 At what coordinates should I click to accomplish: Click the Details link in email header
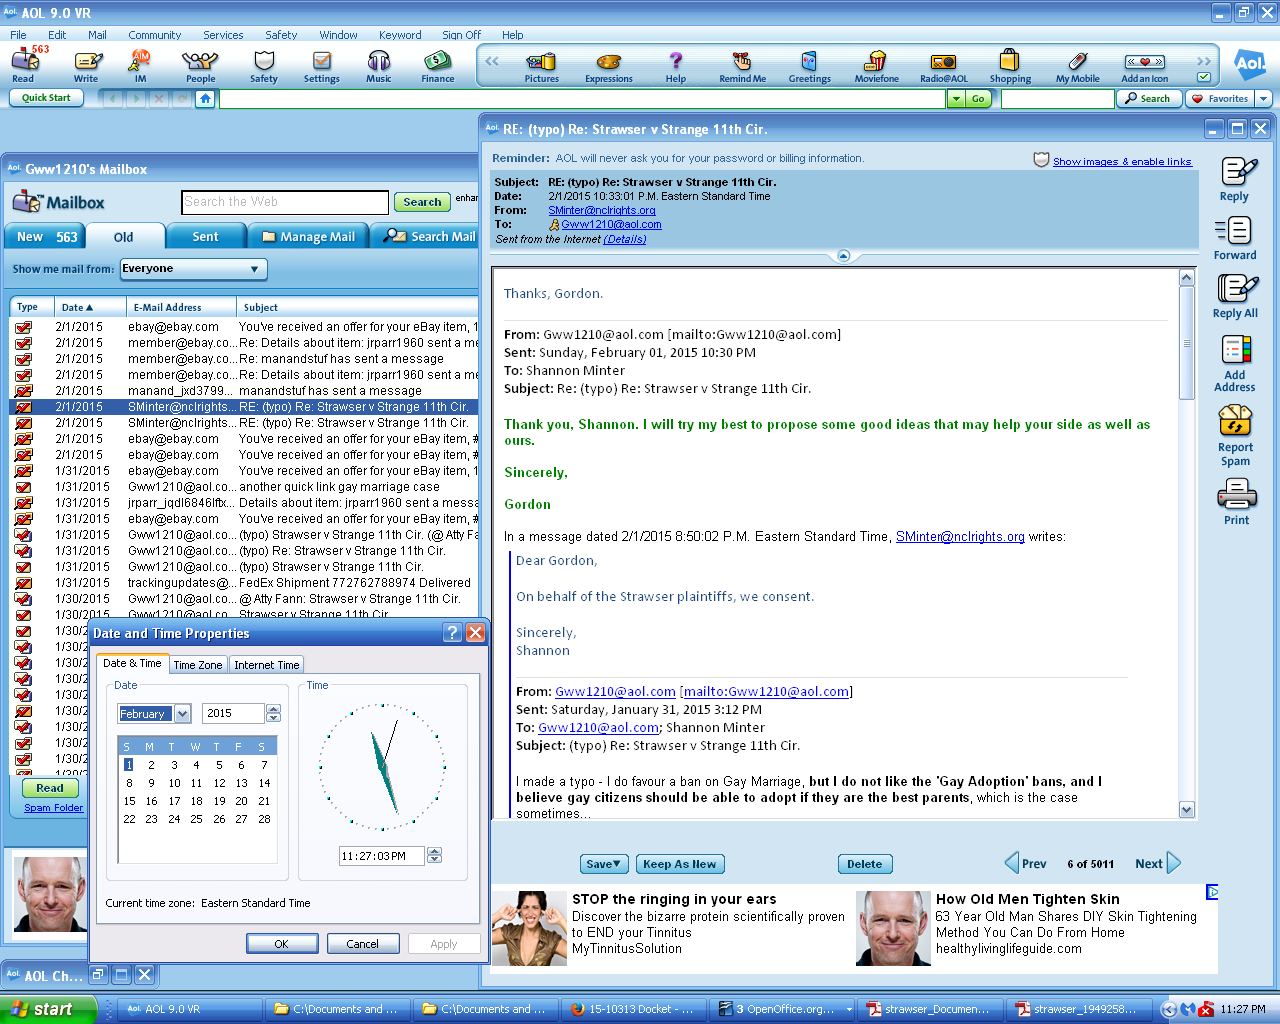point(625,240)
